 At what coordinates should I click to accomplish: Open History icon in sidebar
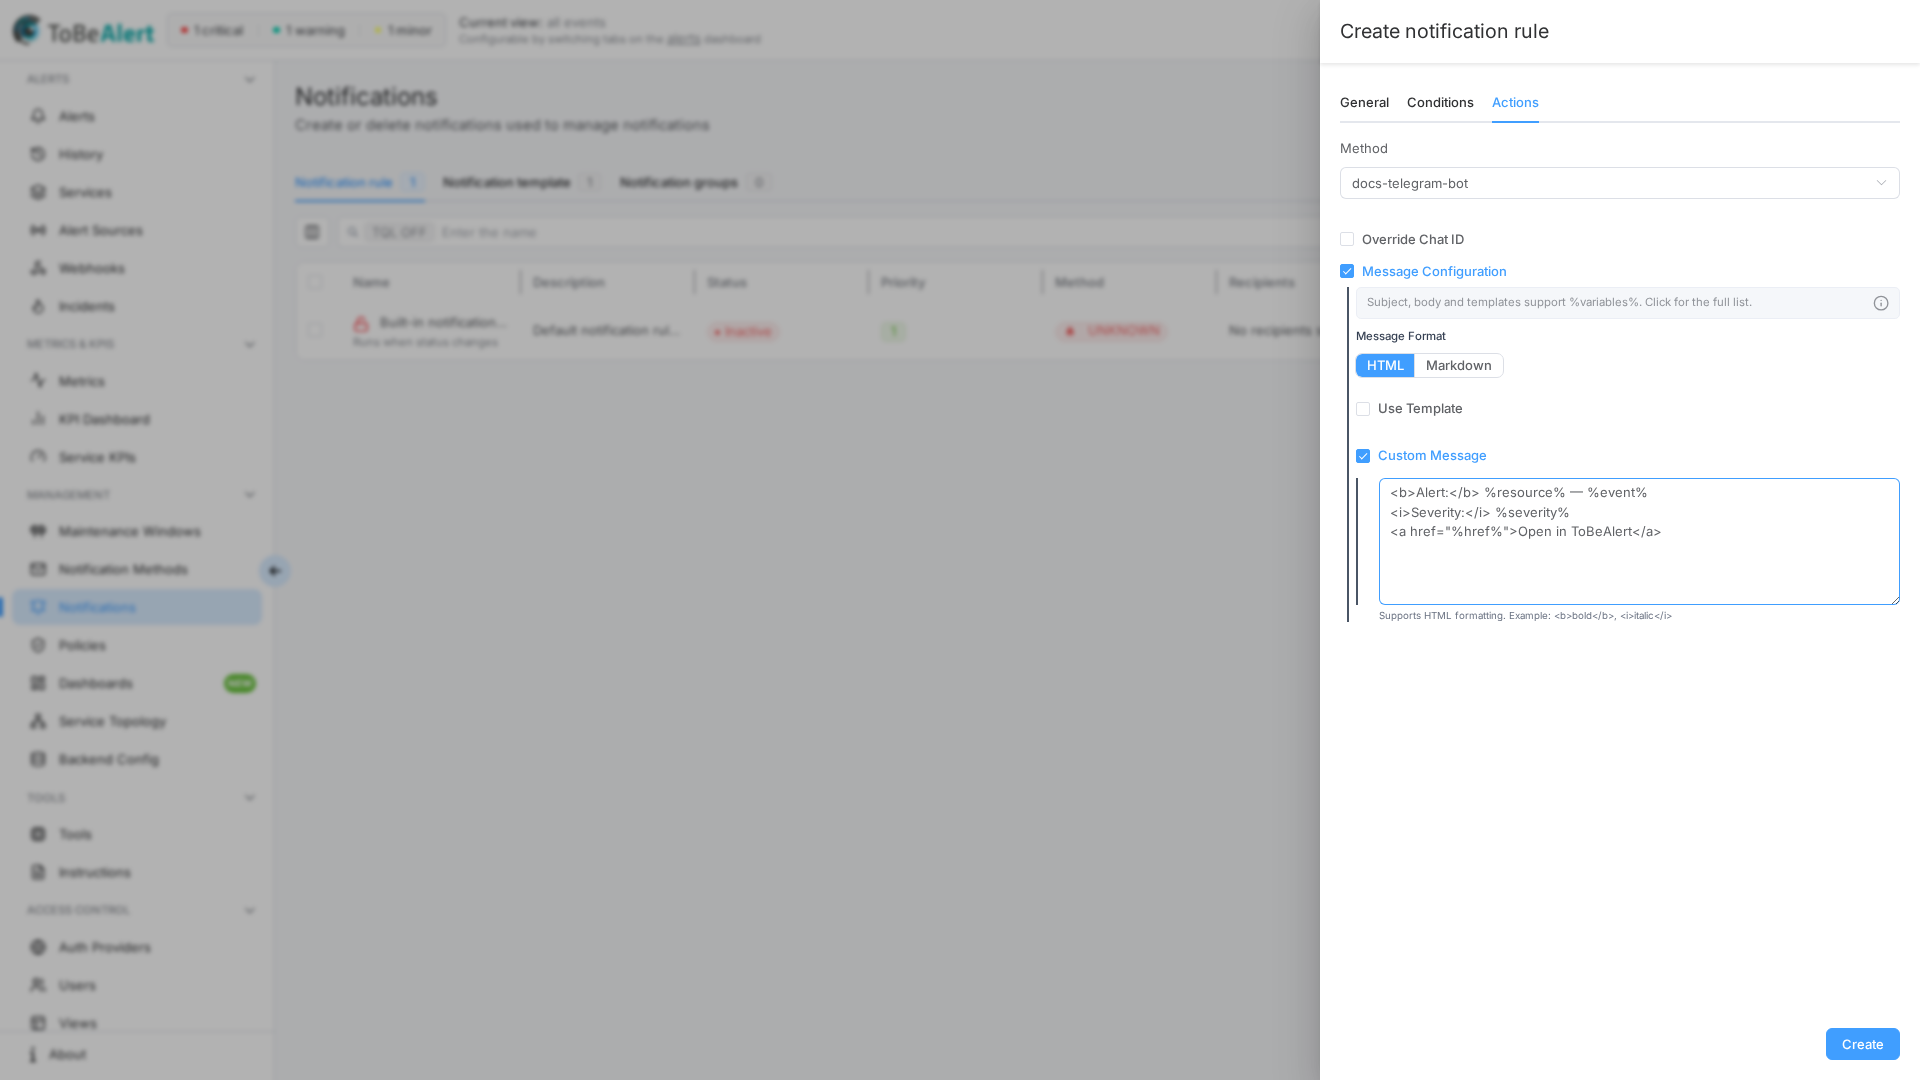click(x=38, y=154)
